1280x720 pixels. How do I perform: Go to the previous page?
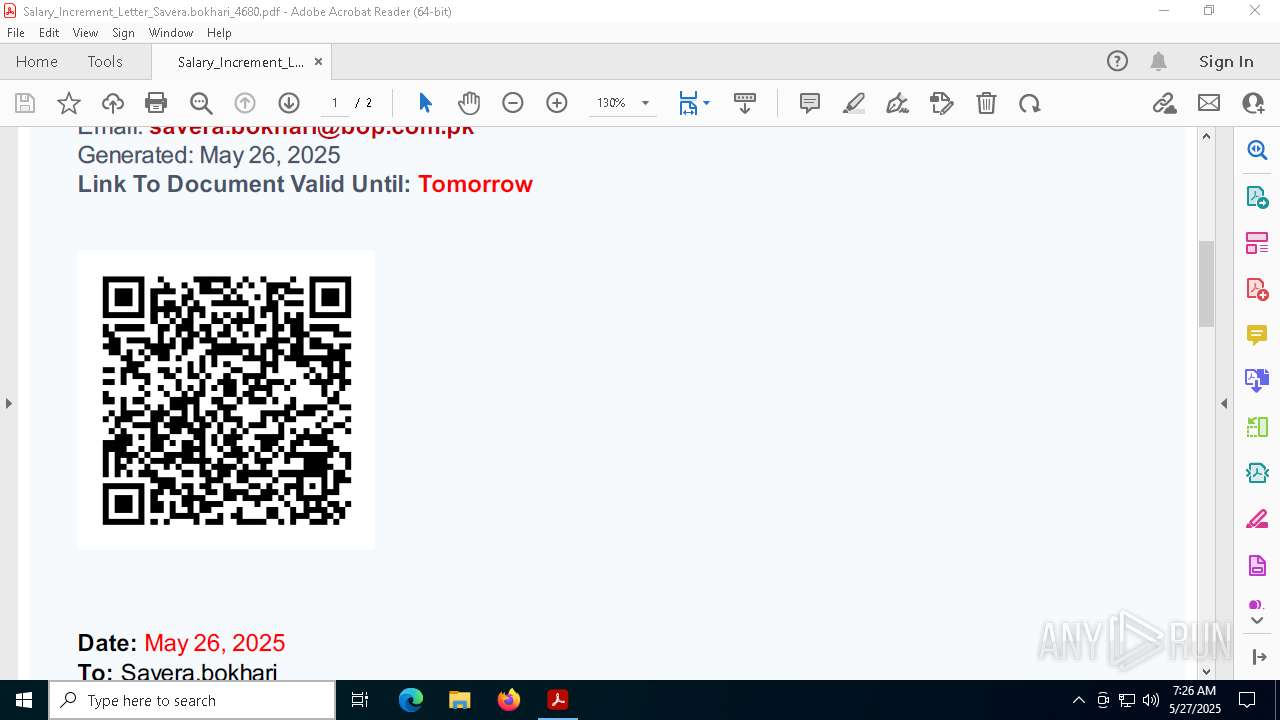tap(245, 103)
